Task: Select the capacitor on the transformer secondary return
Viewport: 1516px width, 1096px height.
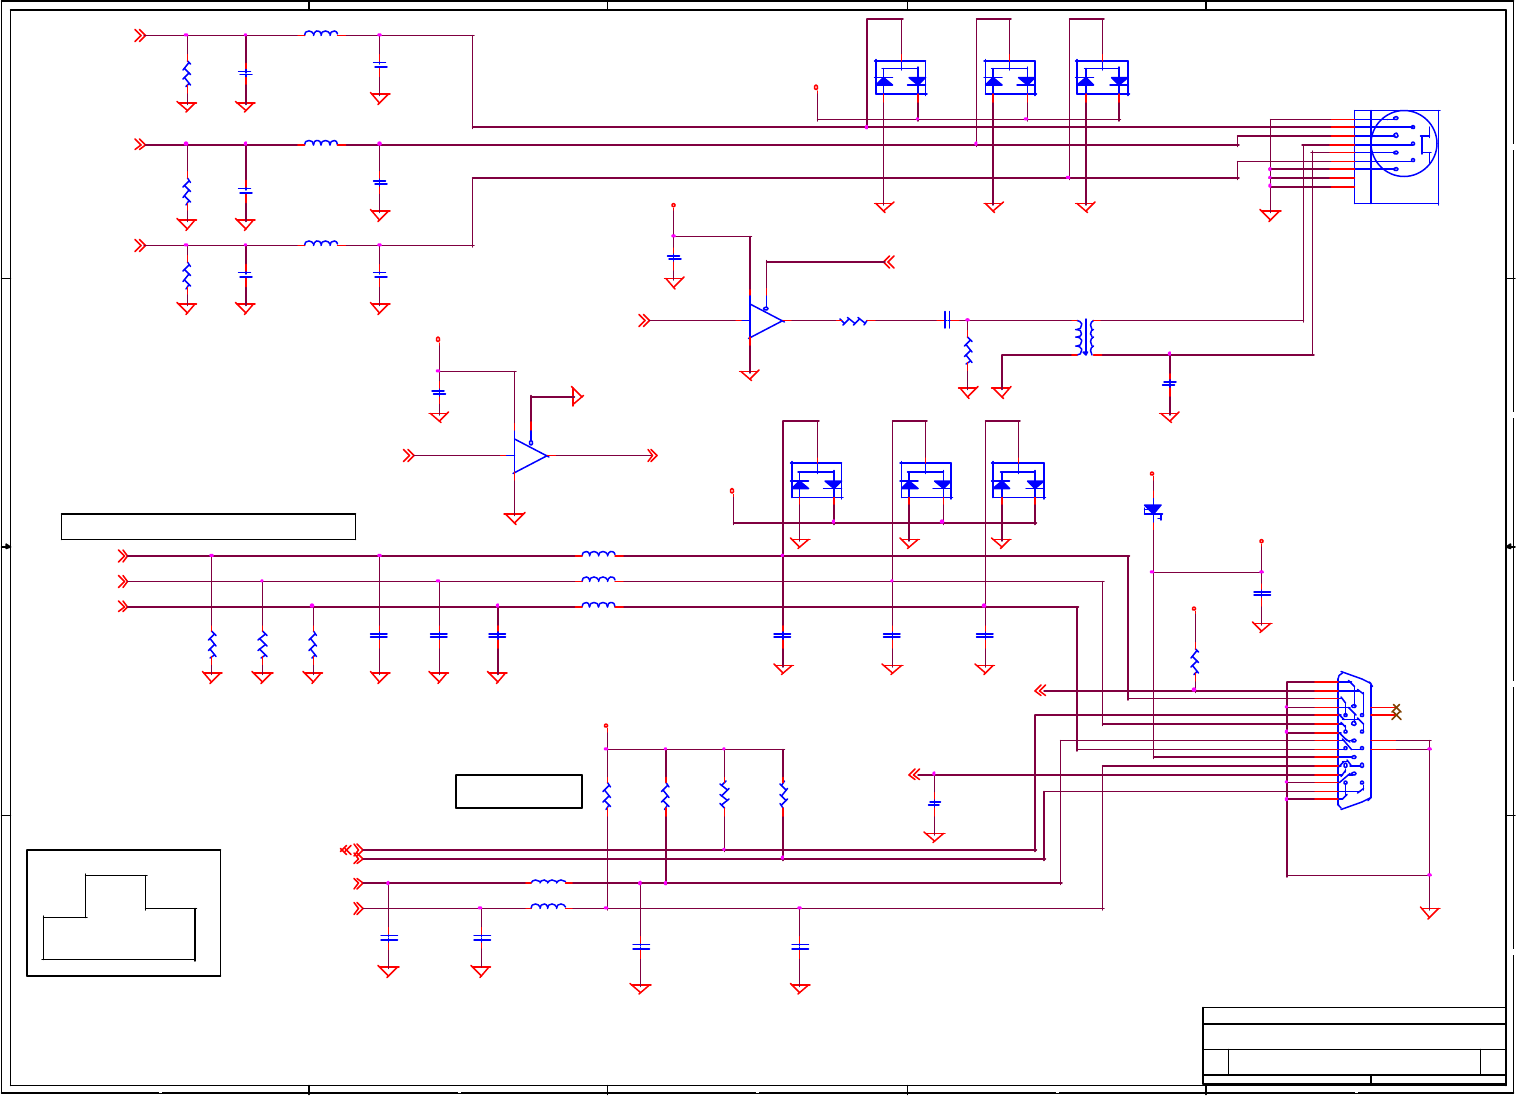Action: 1169,383
